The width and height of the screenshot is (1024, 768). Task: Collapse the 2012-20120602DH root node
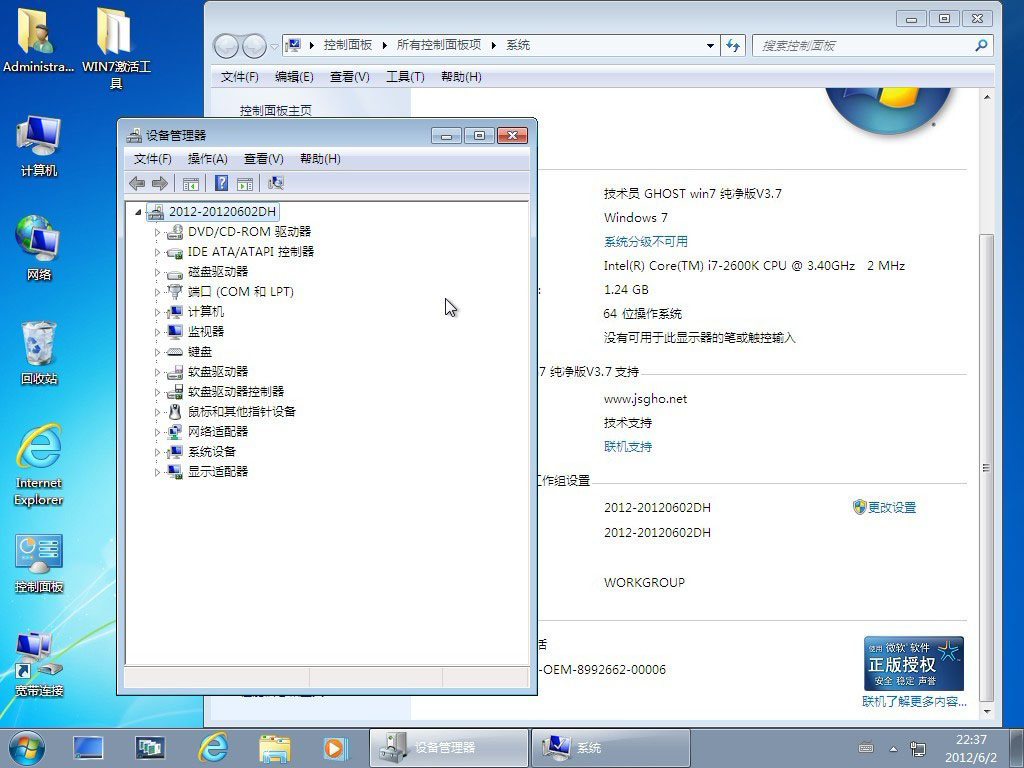coord(138,212)
